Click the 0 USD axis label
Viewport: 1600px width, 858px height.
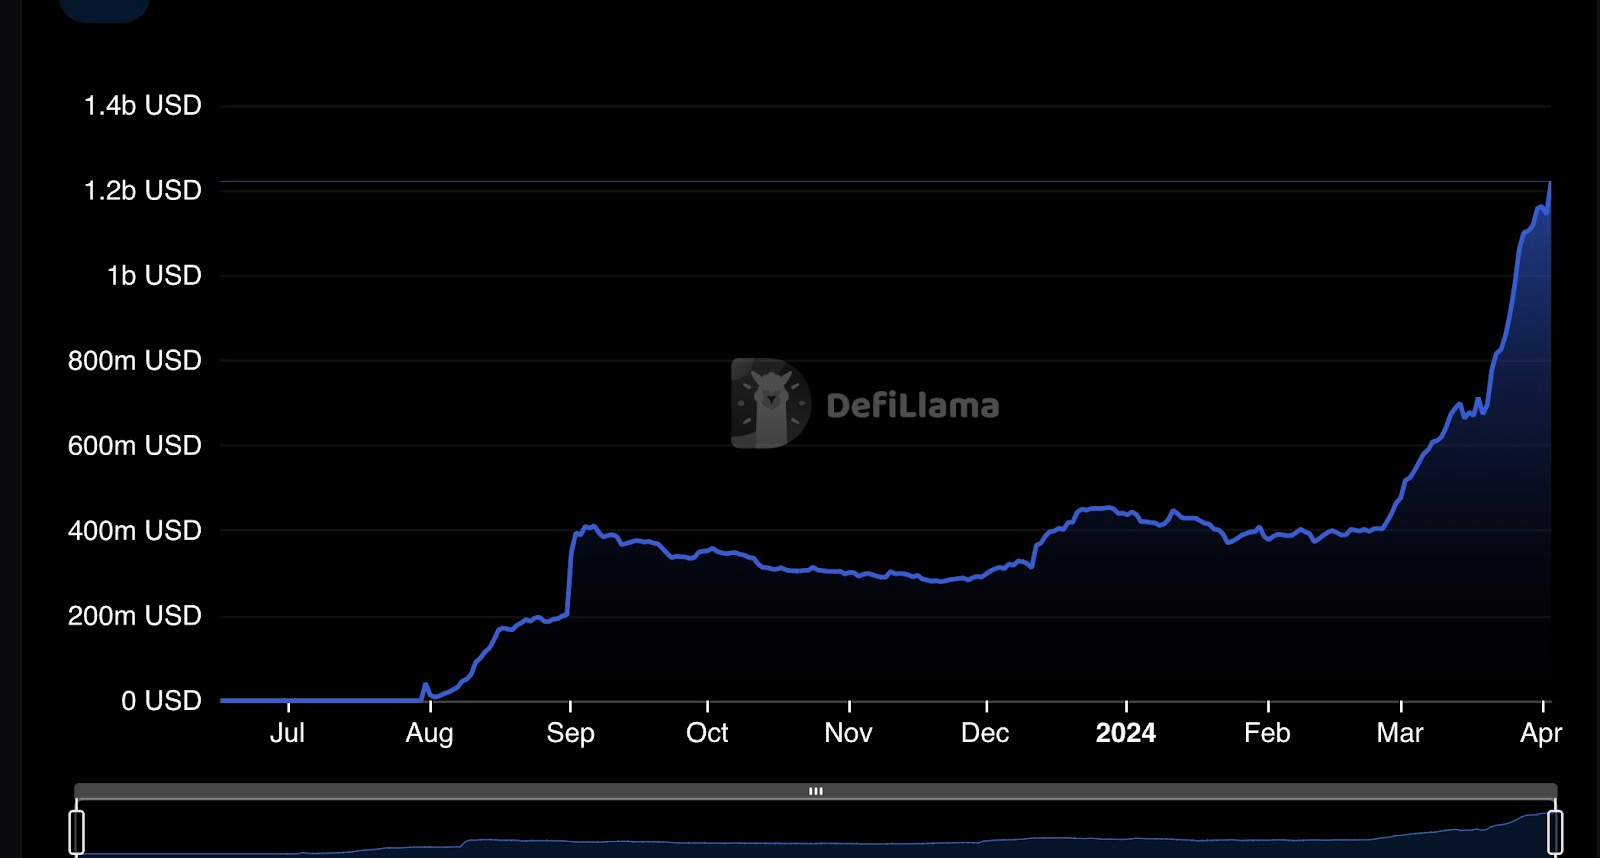161,700
